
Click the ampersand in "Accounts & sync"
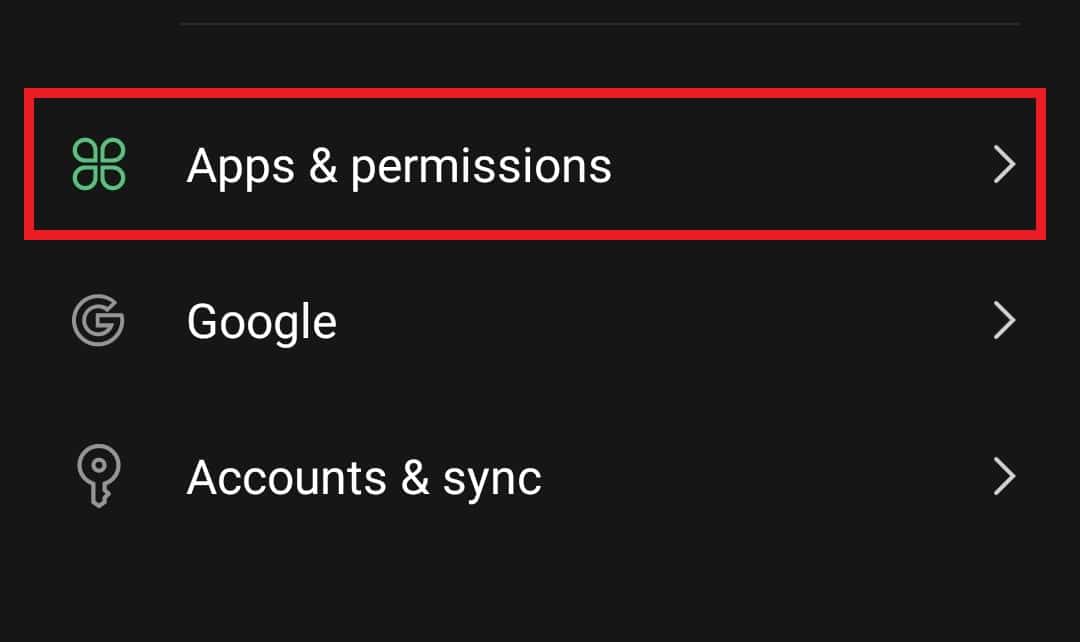pos(415,477)
